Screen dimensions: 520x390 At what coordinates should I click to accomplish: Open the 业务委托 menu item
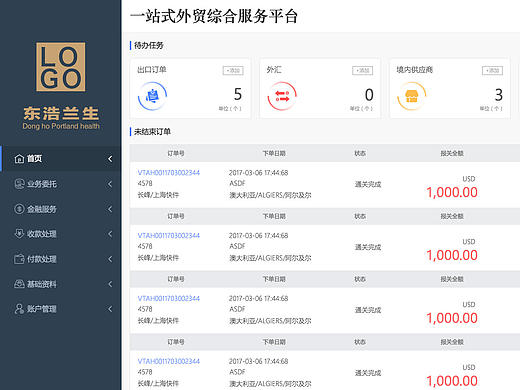tap(61, 184)
